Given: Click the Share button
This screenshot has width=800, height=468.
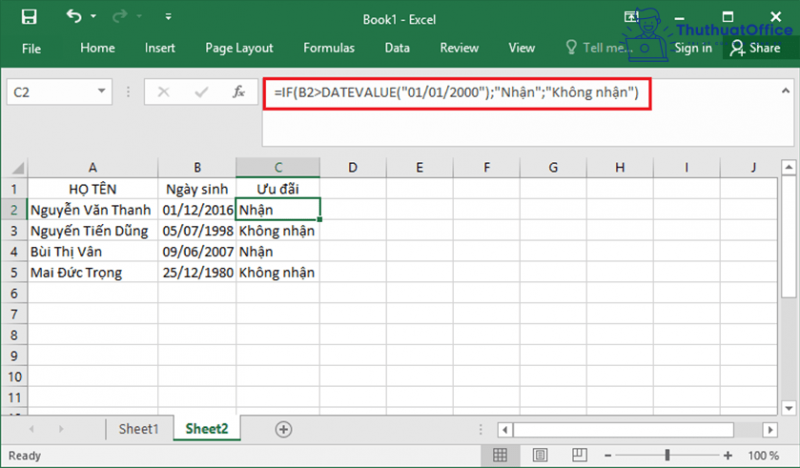Looking at the screenshot, I should [755, 48].
